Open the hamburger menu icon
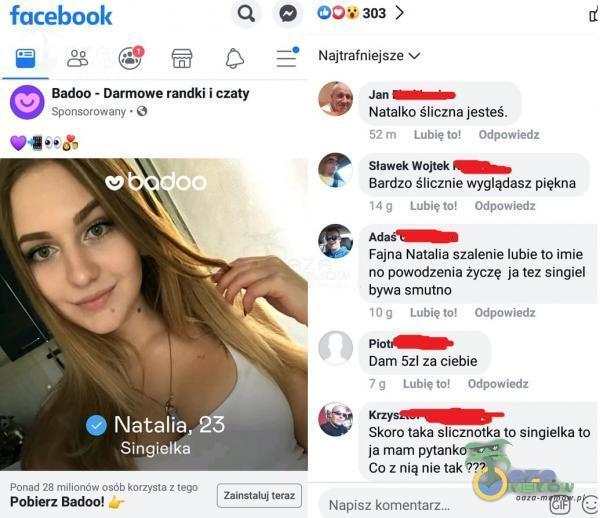Image resolution: width=600 pixels, height=518 pixels. coord(287,58)
